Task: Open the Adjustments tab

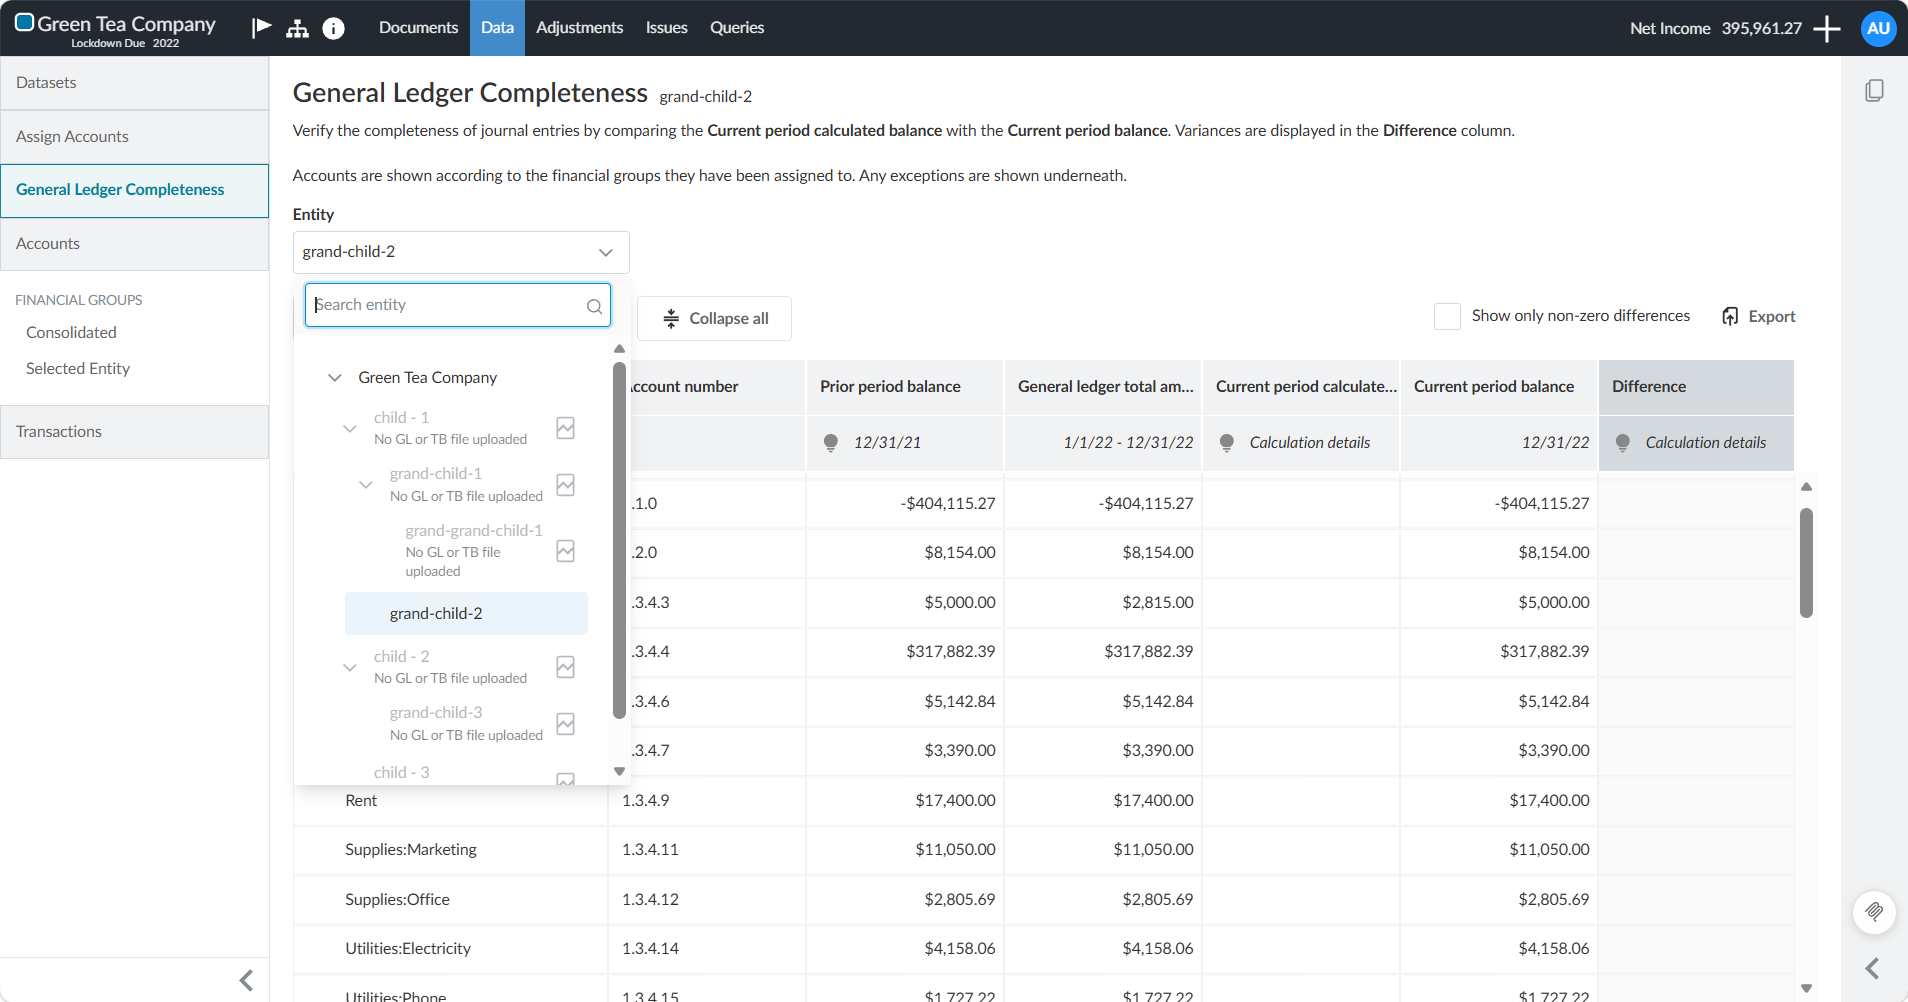Action: coord(579,28)
